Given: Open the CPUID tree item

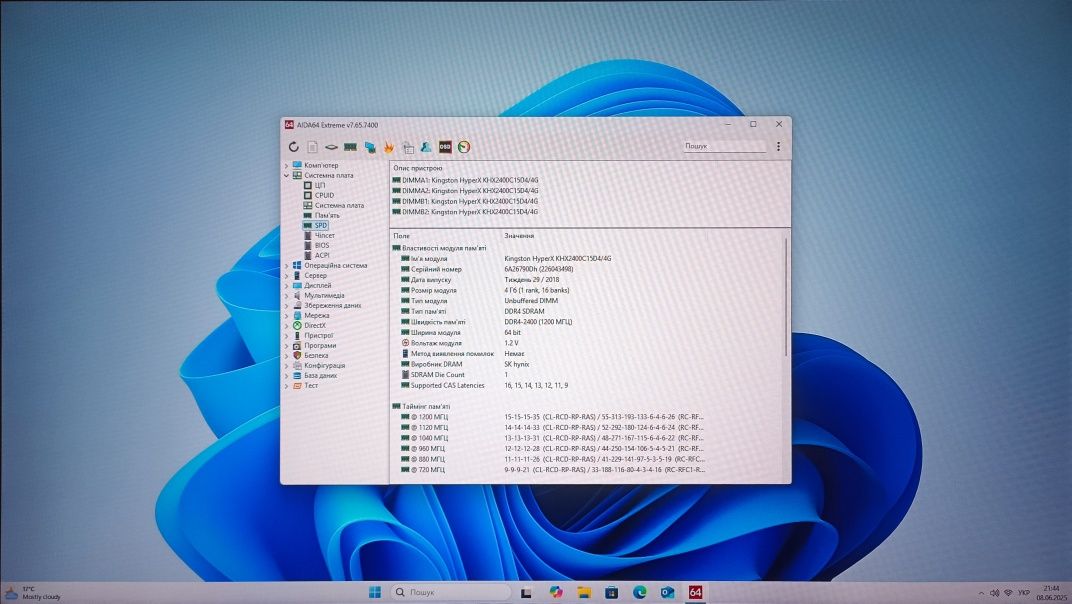Looking at the screenshot, I should pos(318,196).
